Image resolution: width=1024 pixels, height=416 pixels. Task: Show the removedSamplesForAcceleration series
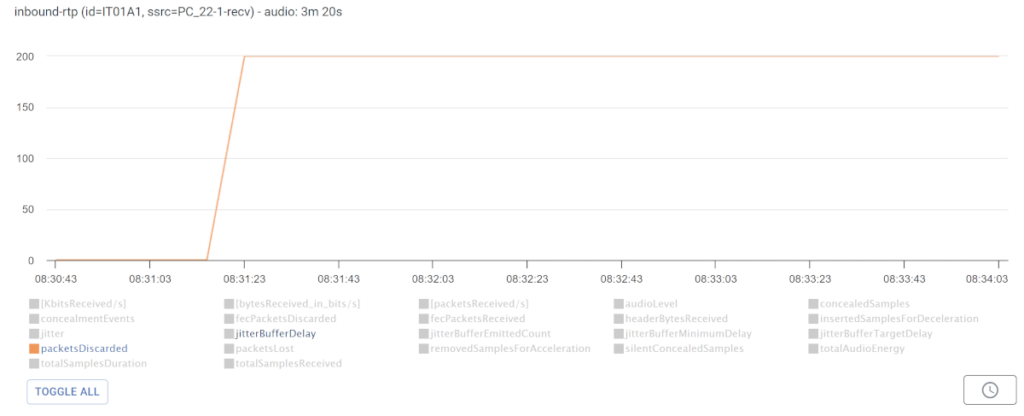pos(509,348)
